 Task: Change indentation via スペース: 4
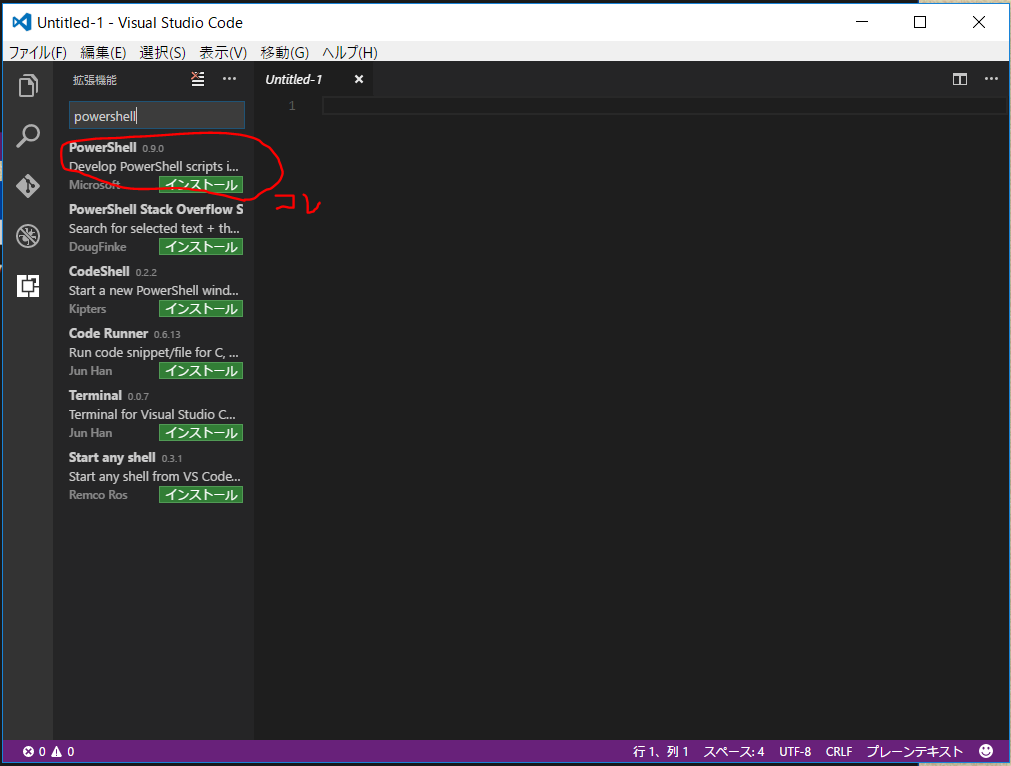click(734, 752)
